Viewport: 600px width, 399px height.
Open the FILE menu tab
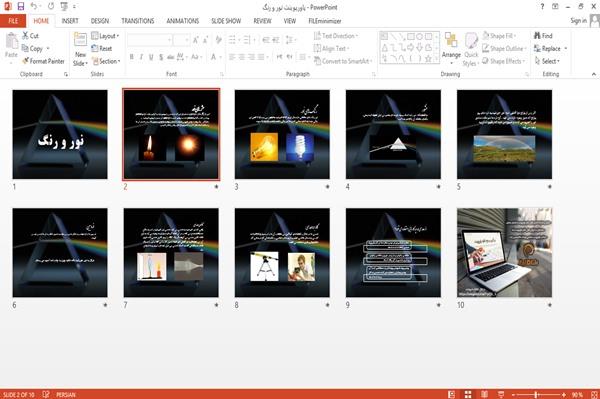[x=13, y=21]
